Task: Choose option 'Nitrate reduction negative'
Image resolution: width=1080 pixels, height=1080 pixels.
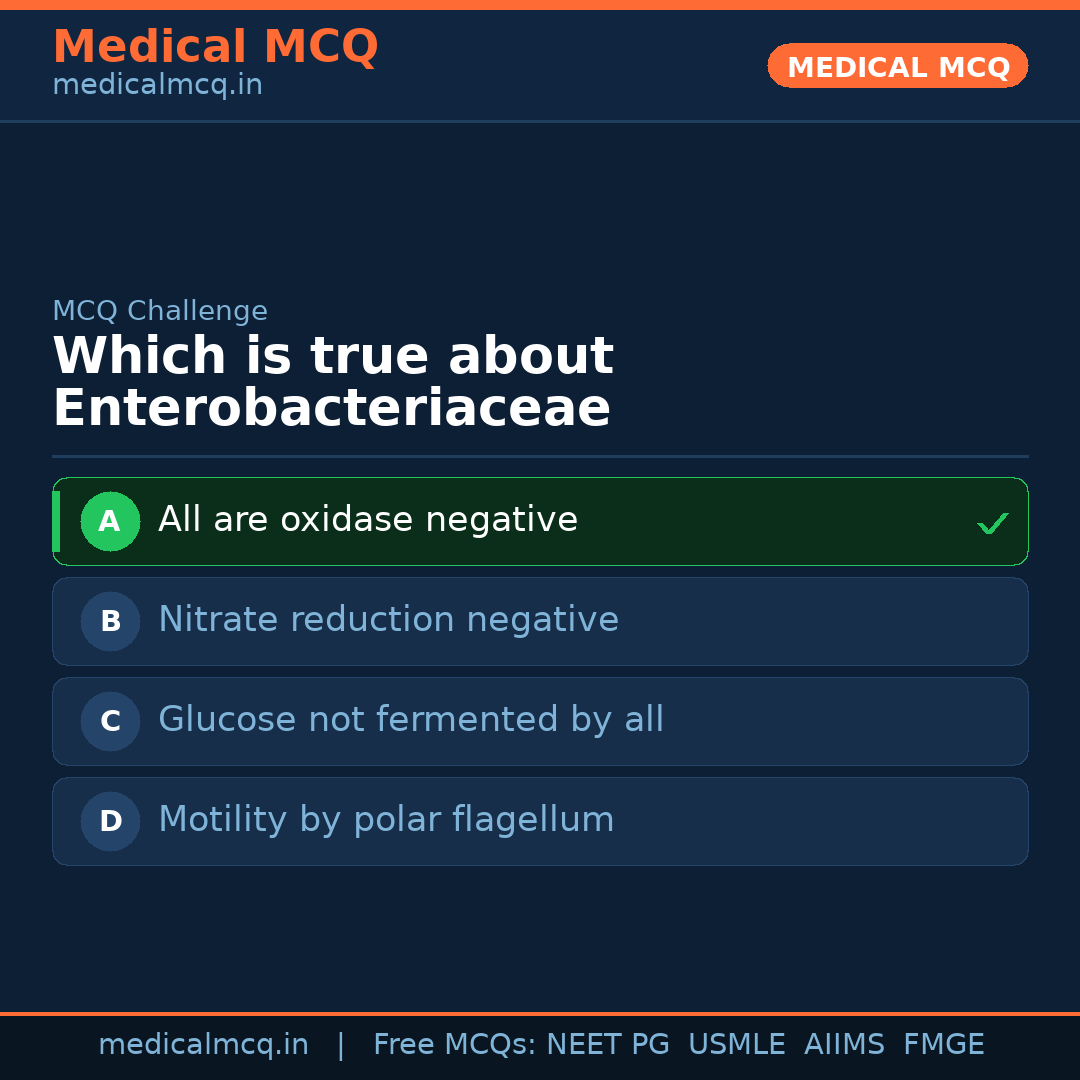Action: (388, 620)
